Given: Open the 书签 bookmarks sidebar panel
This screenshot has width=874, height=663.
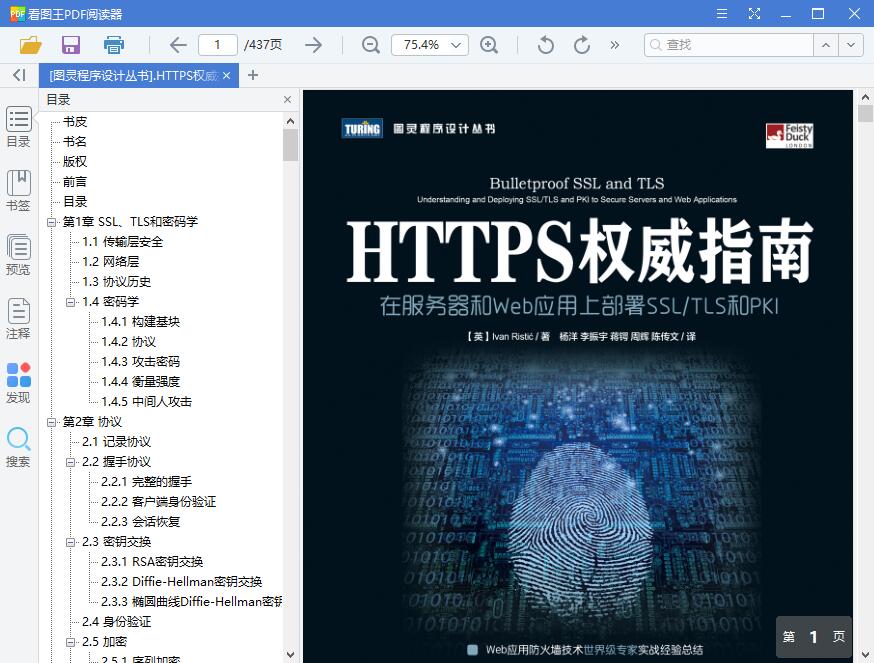Looking at the screenshot, I should [x=18, y=191].
